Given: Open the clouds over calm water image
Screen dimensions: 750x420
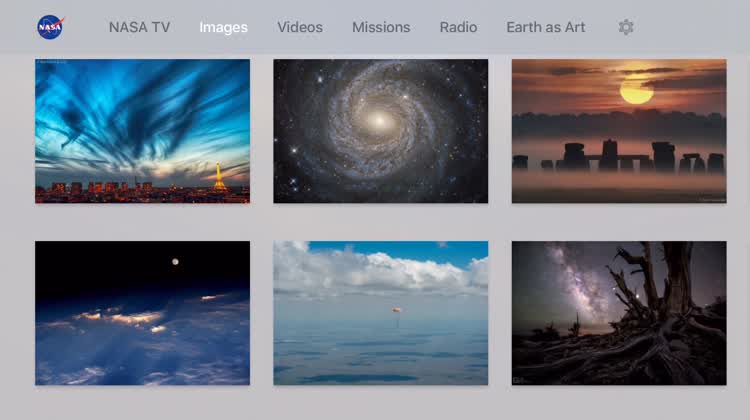Looking at the screenshot, I should (x=381, y=313).
